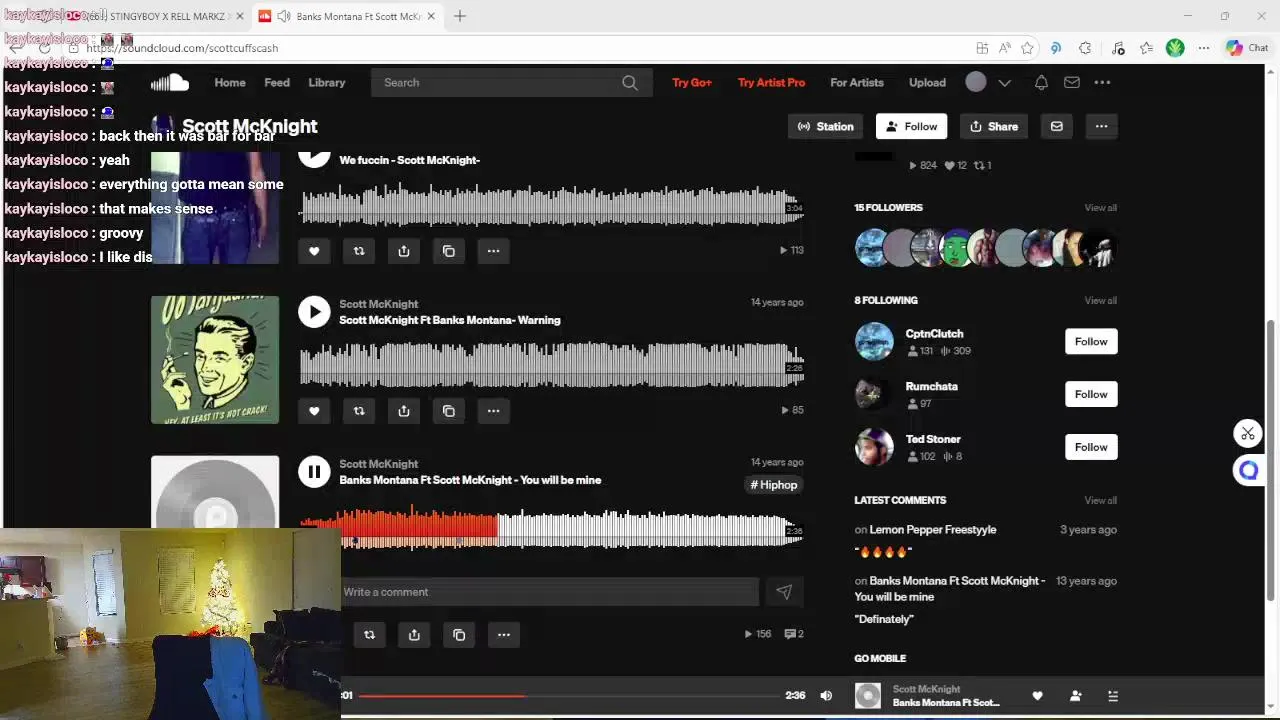The image size is (1280, 720).
Task: Repost 'You will be mine' track
Action: point(370,635)
